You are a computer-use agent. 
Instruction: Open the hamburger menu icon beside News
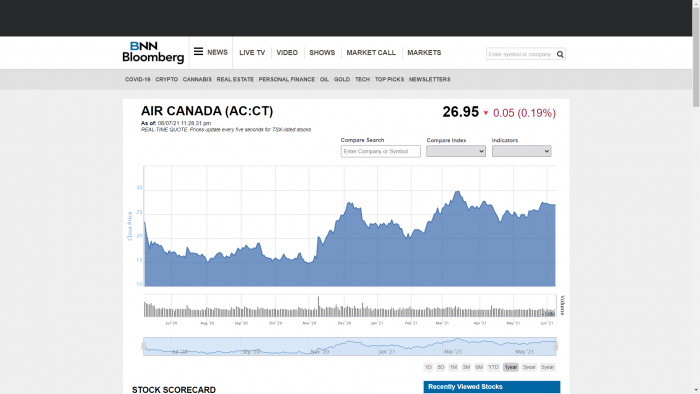(198, 52)
